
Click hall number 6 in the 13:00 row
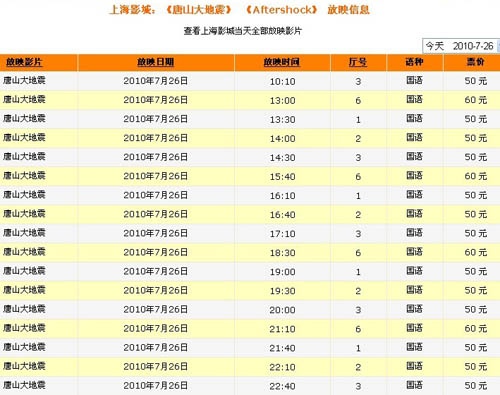[x=358, y=100]
